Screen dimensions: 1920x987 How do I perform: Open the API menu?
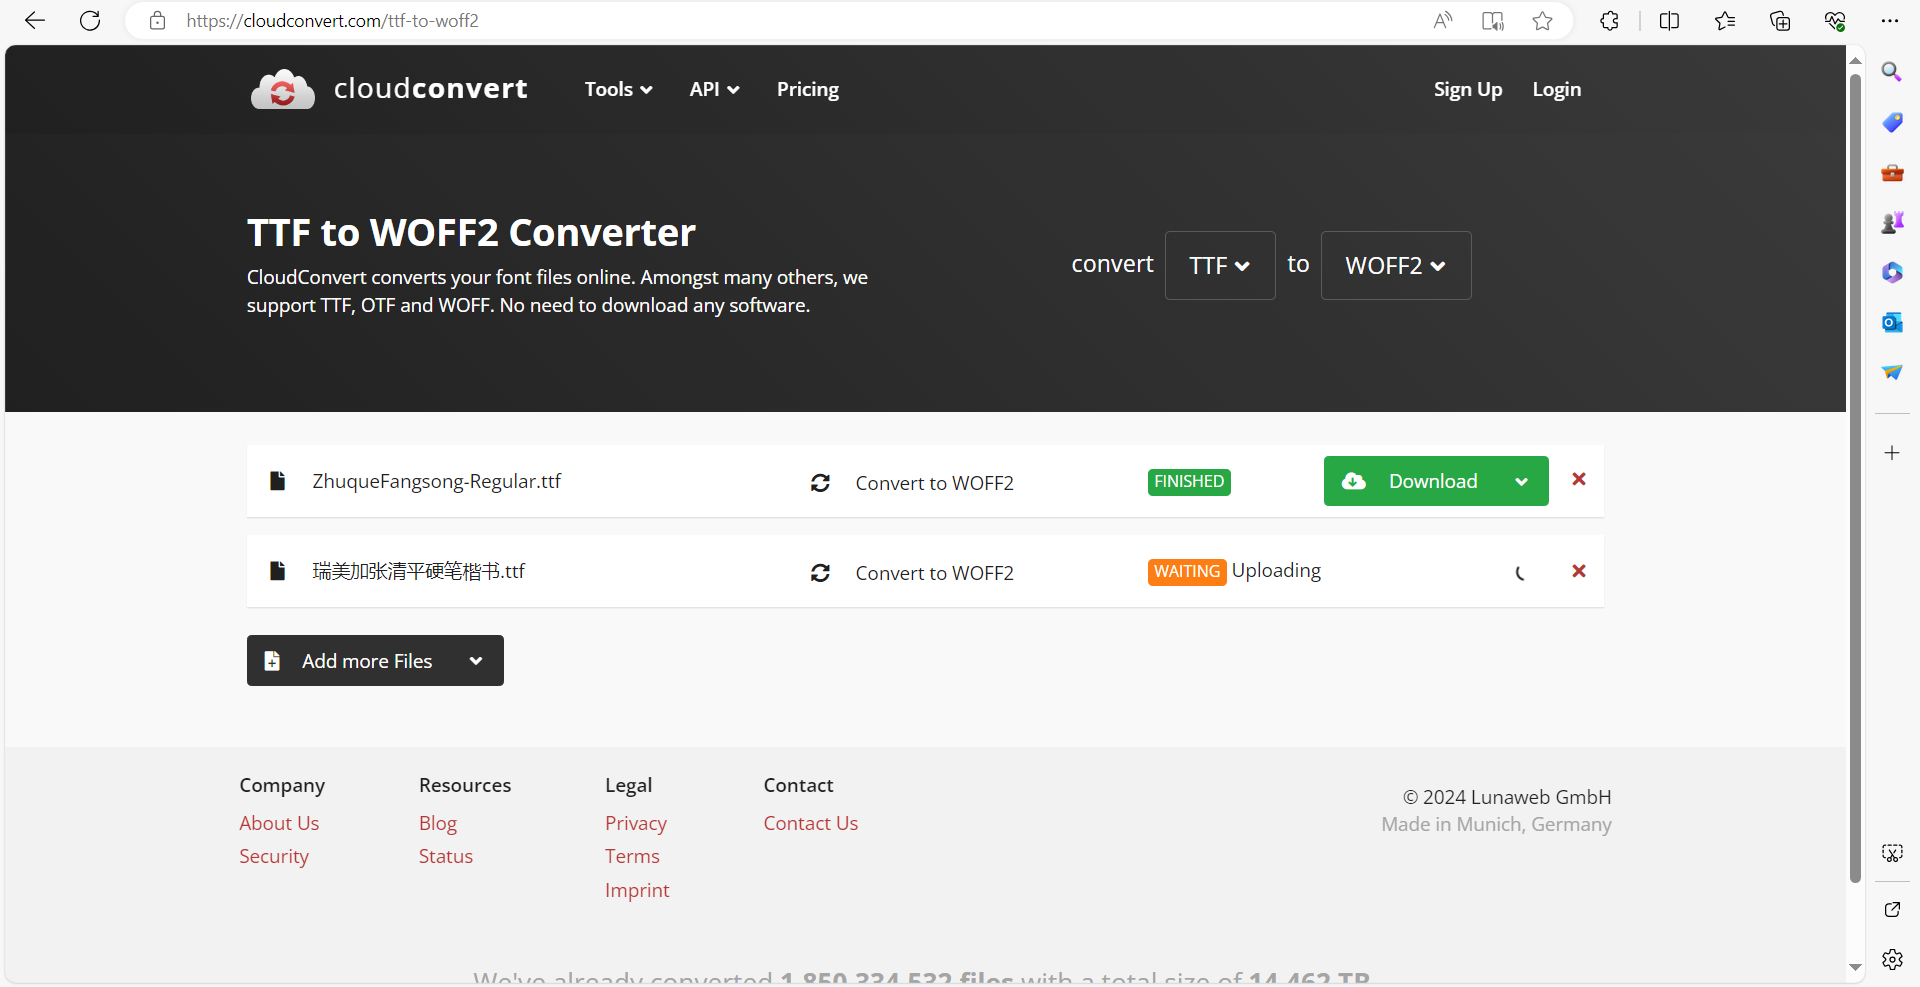point(714,89)
